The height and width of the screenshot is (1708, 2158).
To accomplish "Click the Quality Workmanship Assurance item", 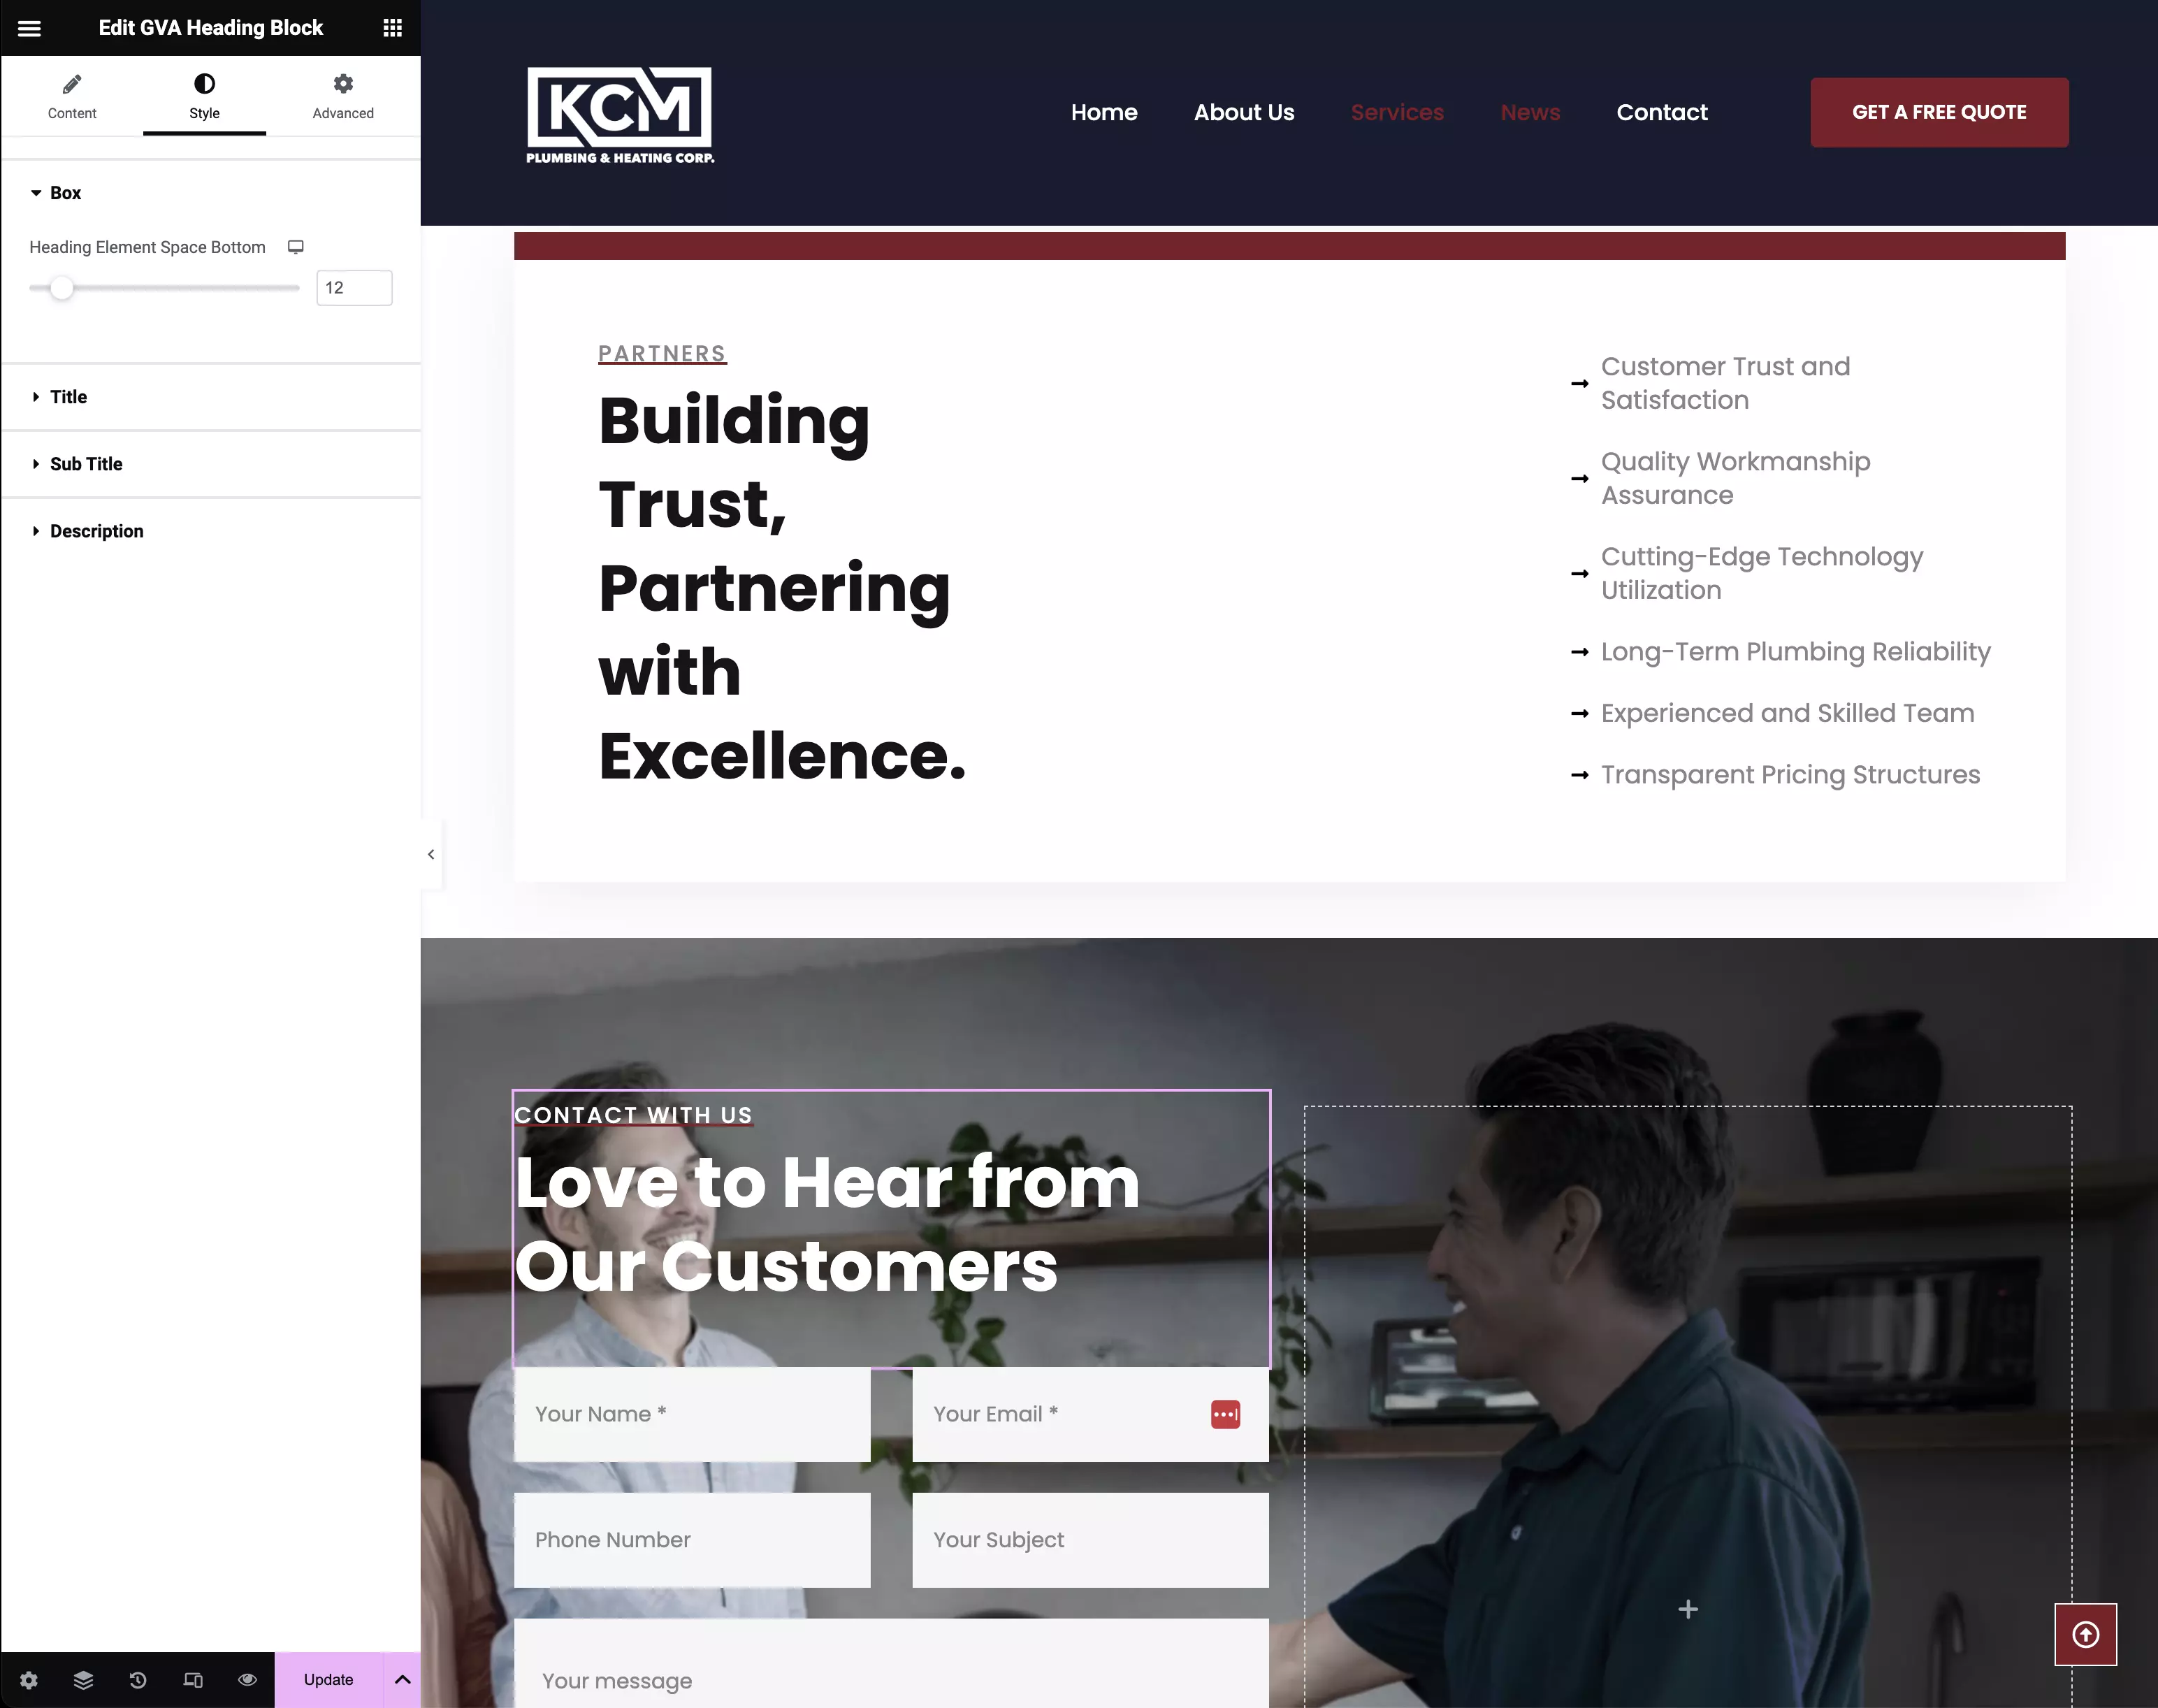I will tap(1735, 478).
